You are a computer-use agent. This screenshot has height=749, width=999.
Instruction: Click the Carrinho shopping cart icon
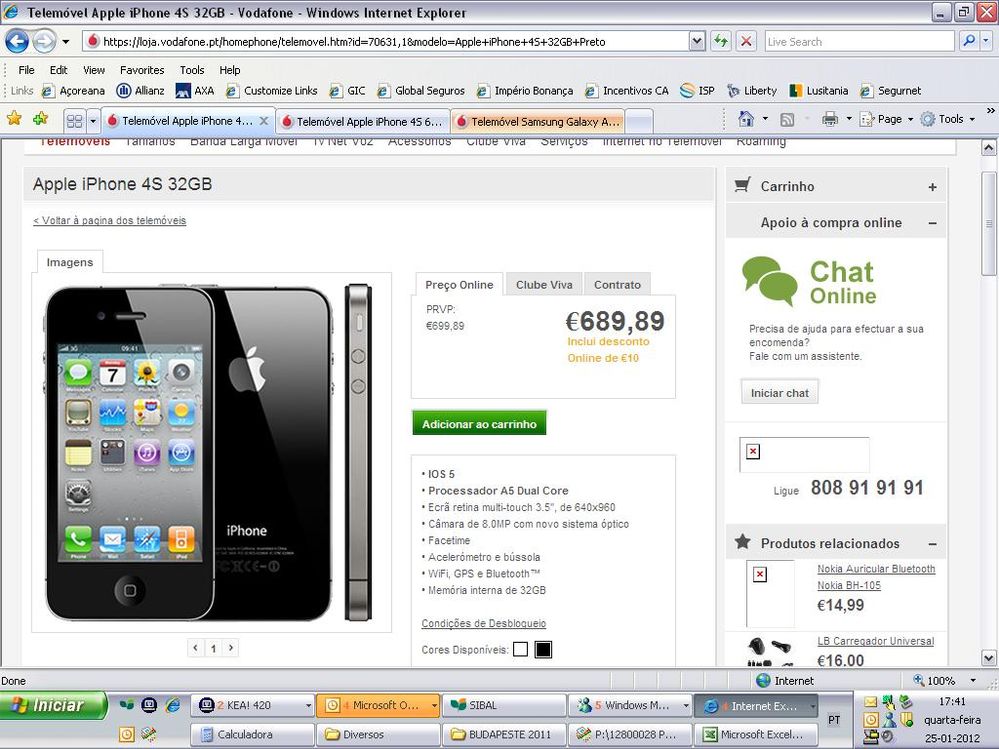[743, 185]
